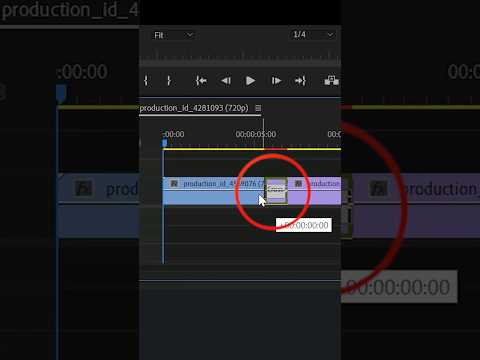Click the blue timeline playhead marker
This screenshot has width=480, height=360.
[164, 143]
